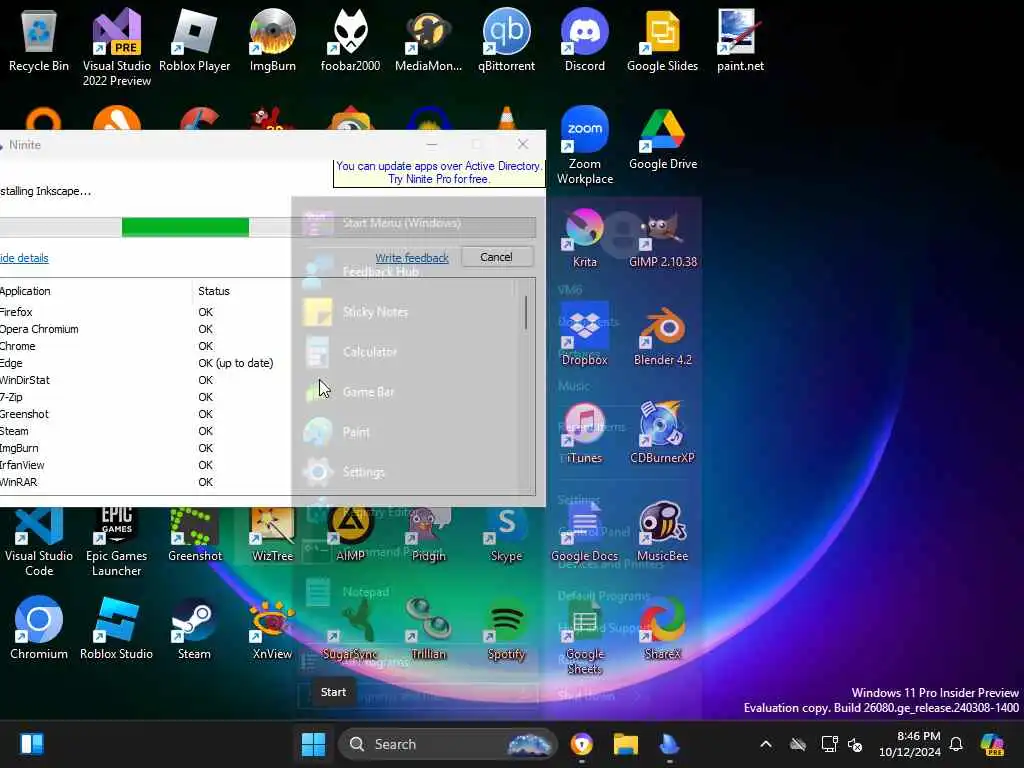Launch XnView from the desktop
The image size is (1024, 768).
[272, 628]
